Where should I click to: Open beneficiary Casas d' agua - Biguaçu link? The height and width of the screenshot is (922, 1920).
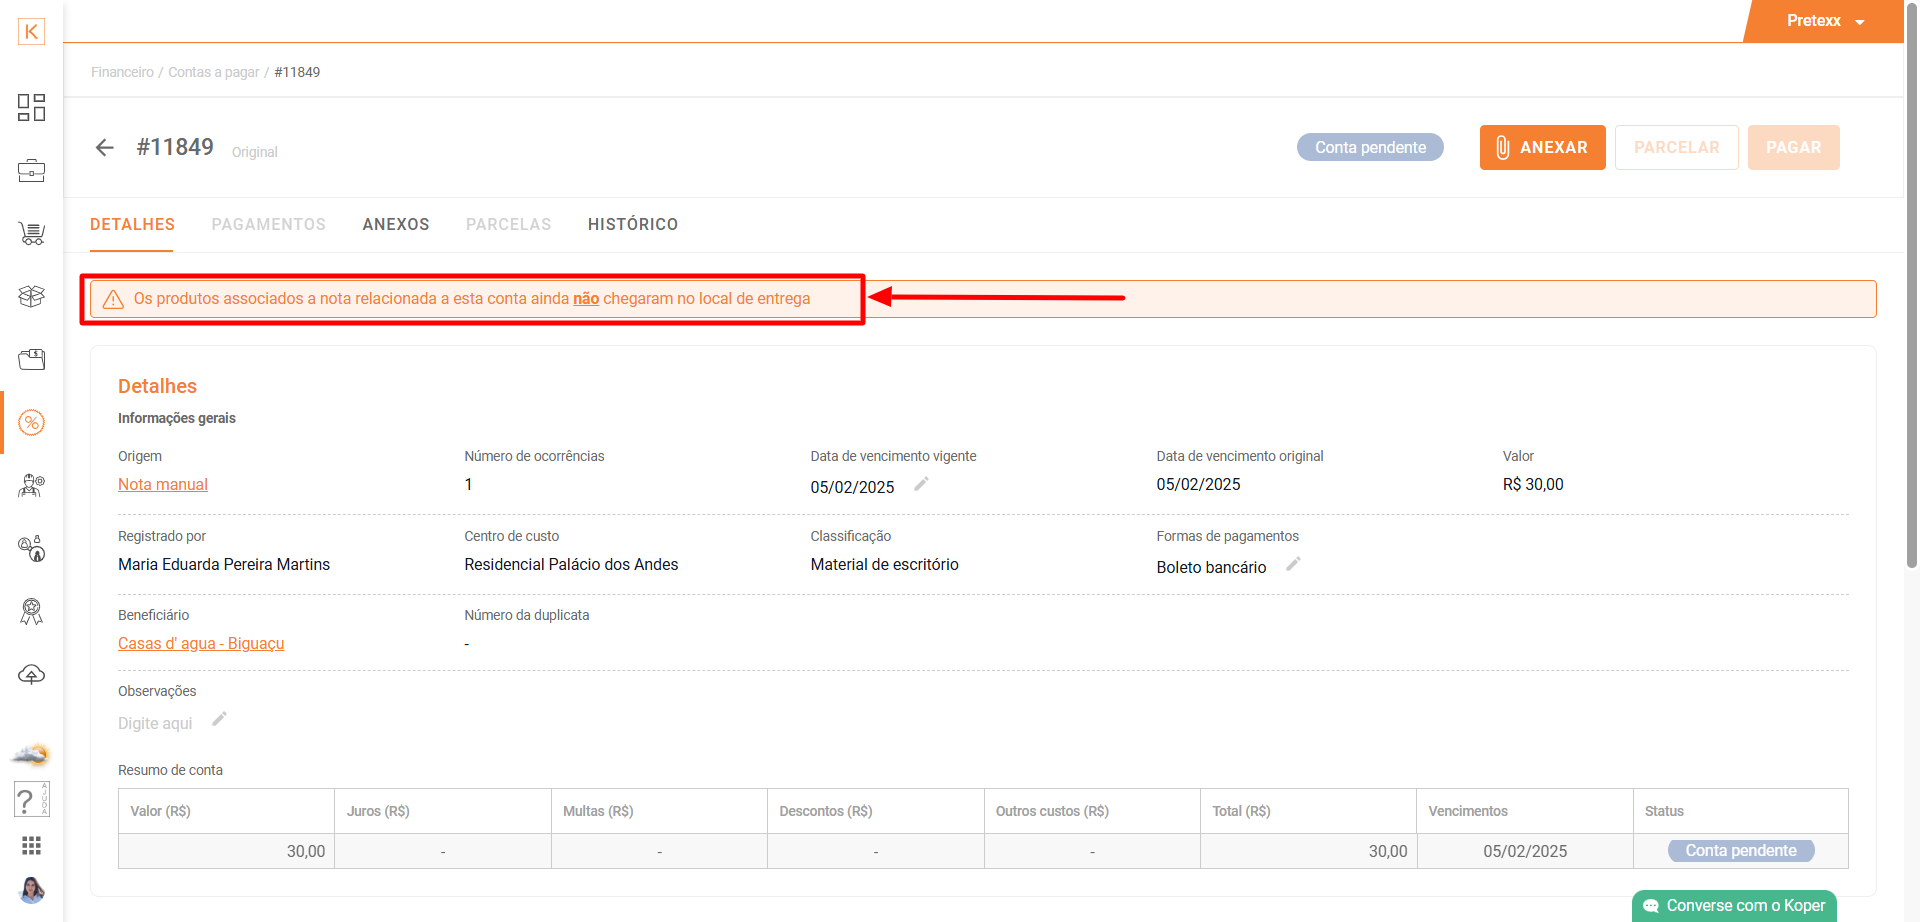click(x=201, y=644)
